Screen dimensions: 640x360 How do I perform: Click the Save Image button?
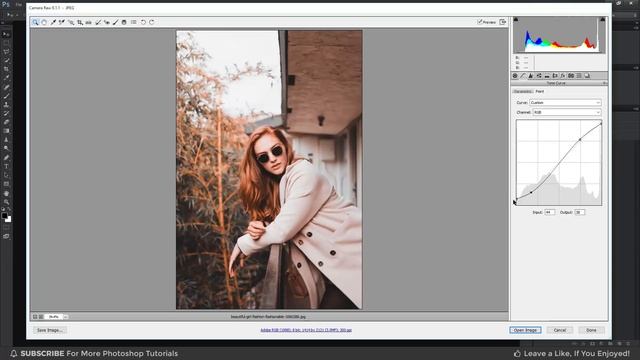[49, 330]
